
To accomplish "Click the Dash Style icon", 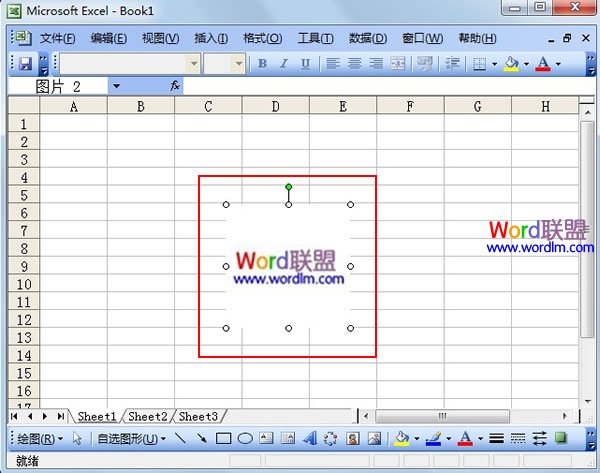I will pyautogui.click(x=518, y=439).
